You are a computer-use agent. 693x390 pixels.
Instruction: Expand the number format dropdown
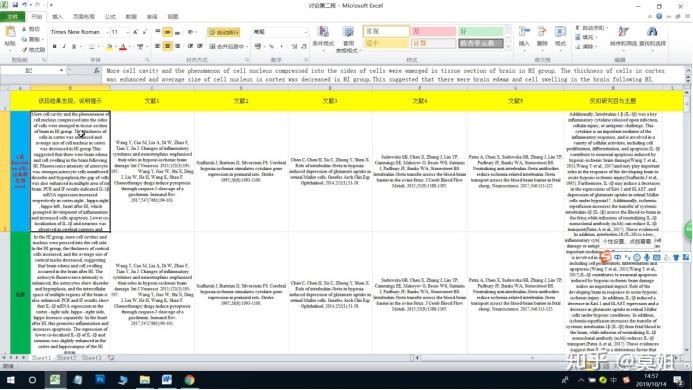305,32
